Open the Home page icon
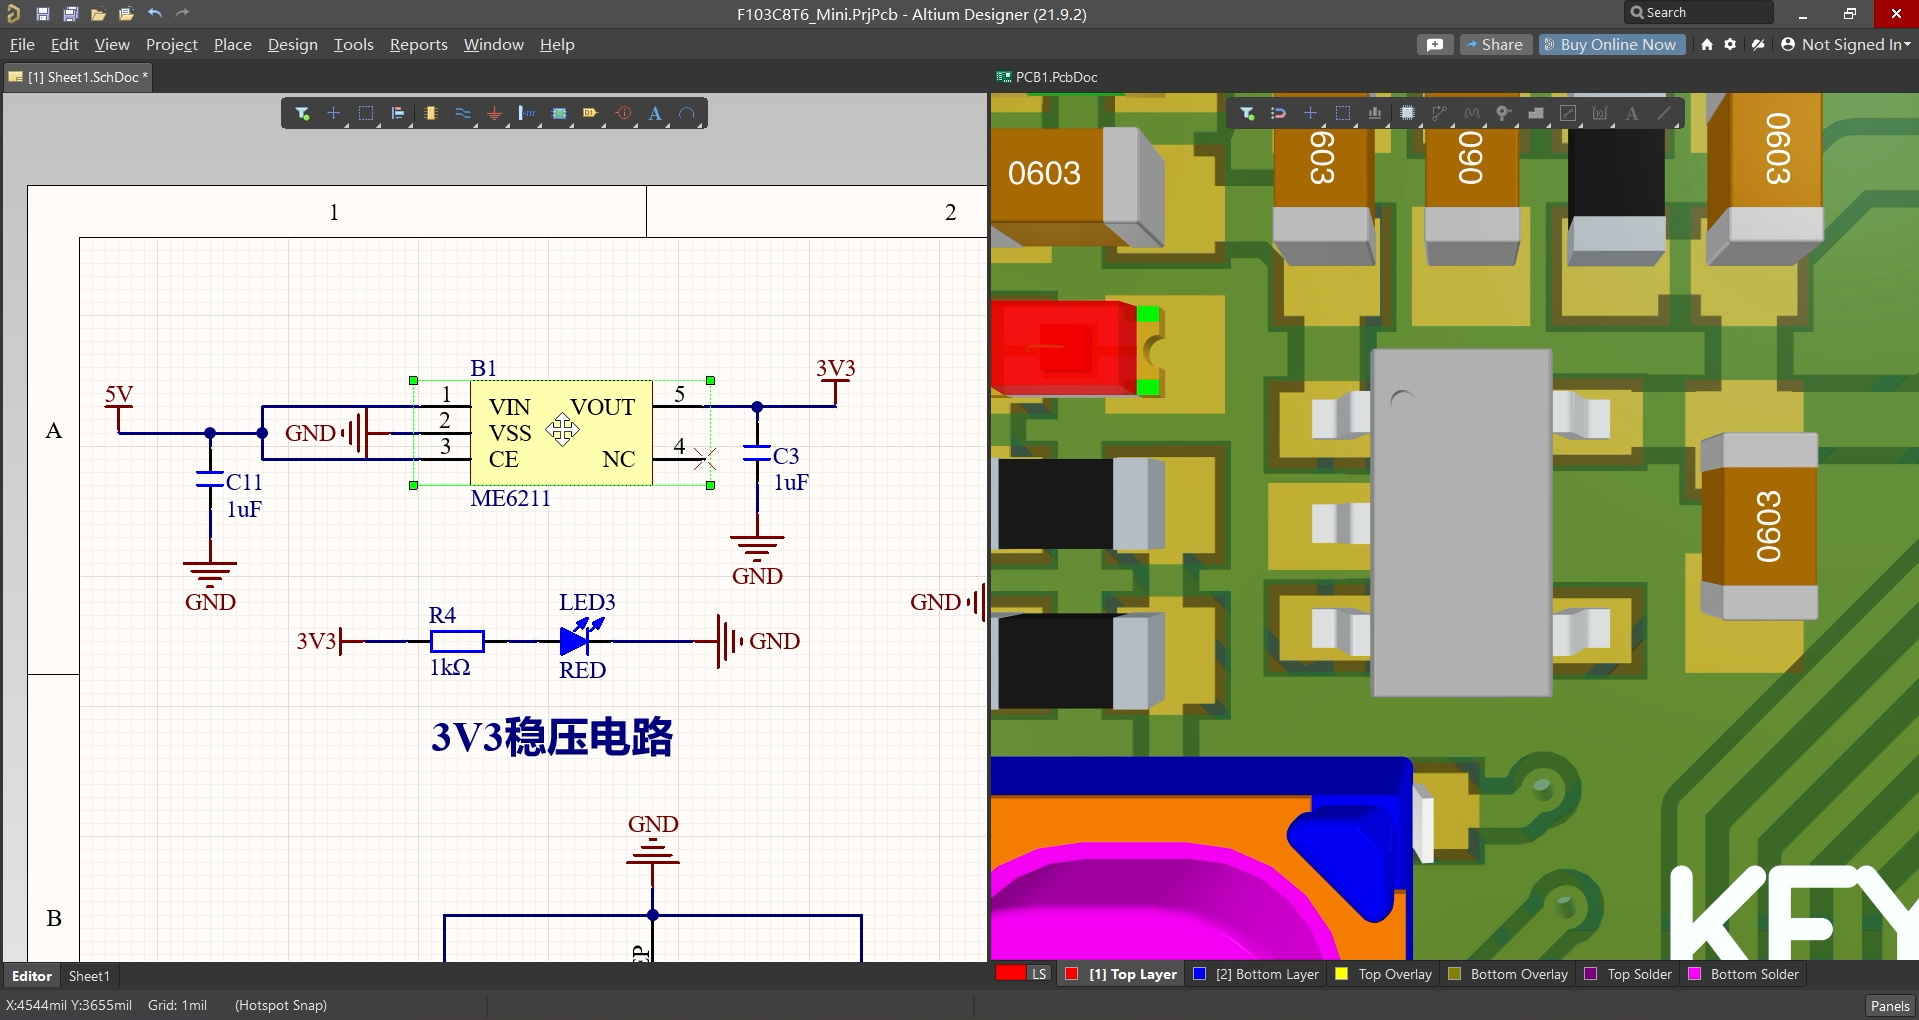Viewport: 1919px width, 1020px height. (x=1707, y=44)
